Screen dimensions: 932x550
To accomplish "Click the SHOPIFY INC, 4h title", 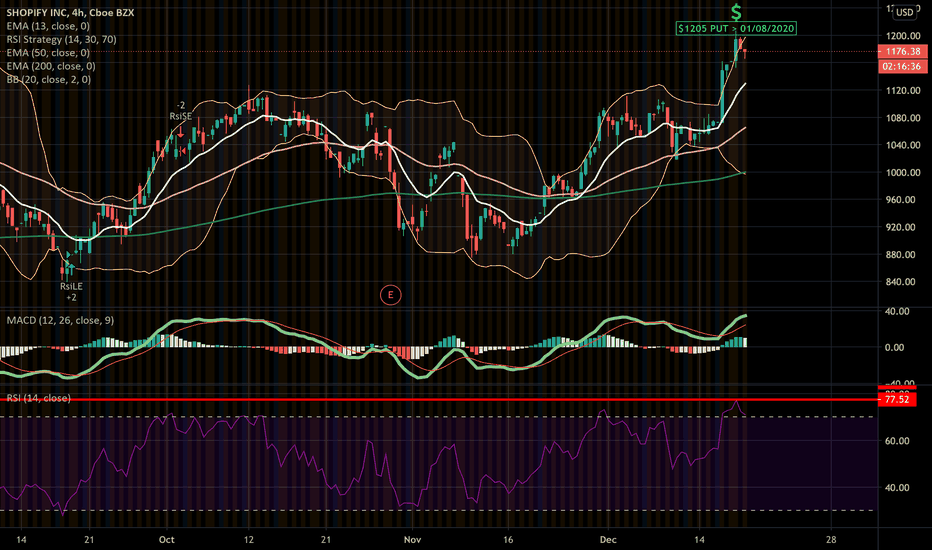I will pyautogui.click(x=70, y=12).
